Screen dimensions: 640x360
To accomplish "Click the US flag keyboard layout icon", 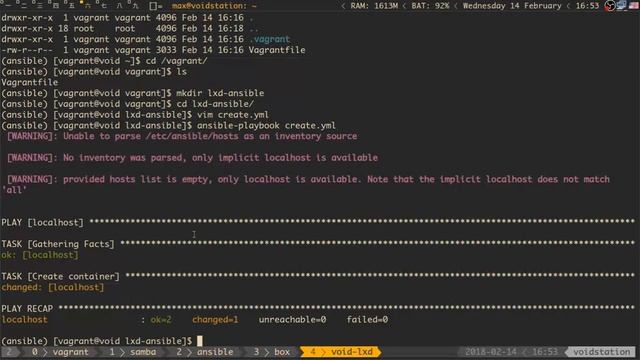I will [x=634, y=6].
